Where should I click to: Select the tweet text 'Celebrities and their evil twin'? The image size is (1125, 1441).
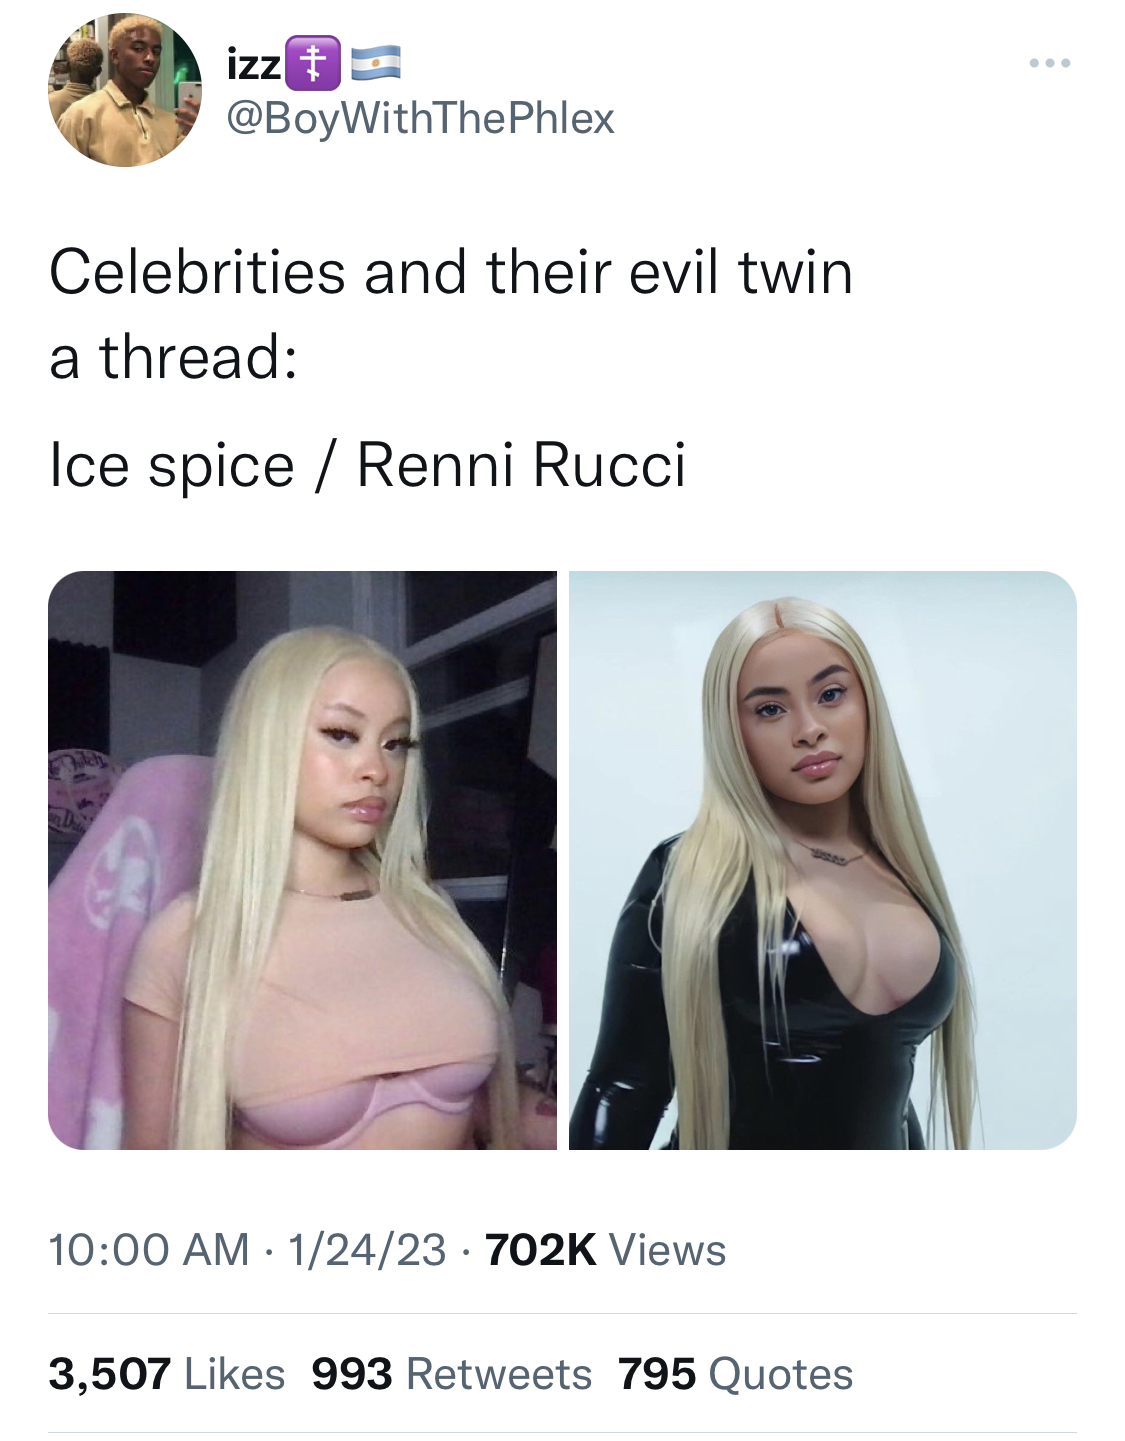click(451, 273)
